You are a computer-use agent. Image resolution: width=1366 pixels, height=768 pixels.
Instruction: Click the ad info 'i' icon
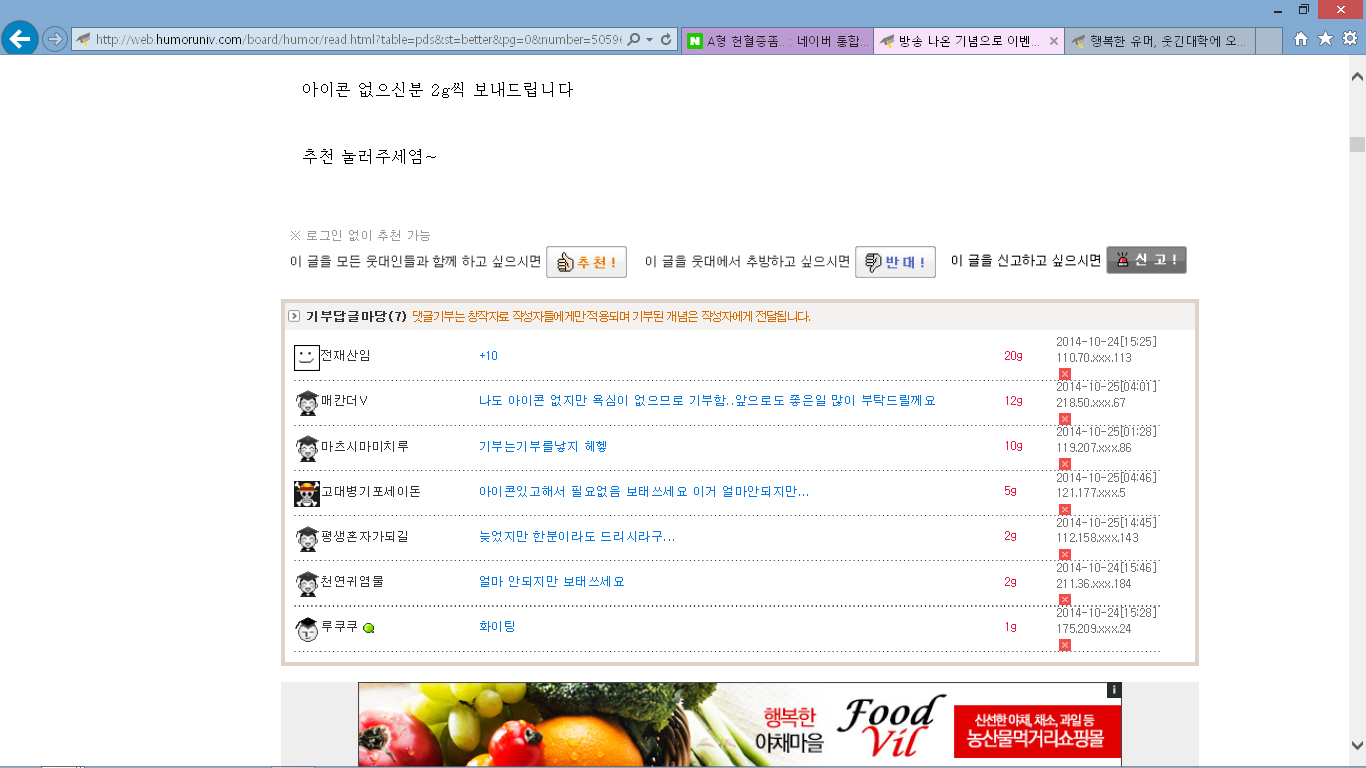point(1114,690)
